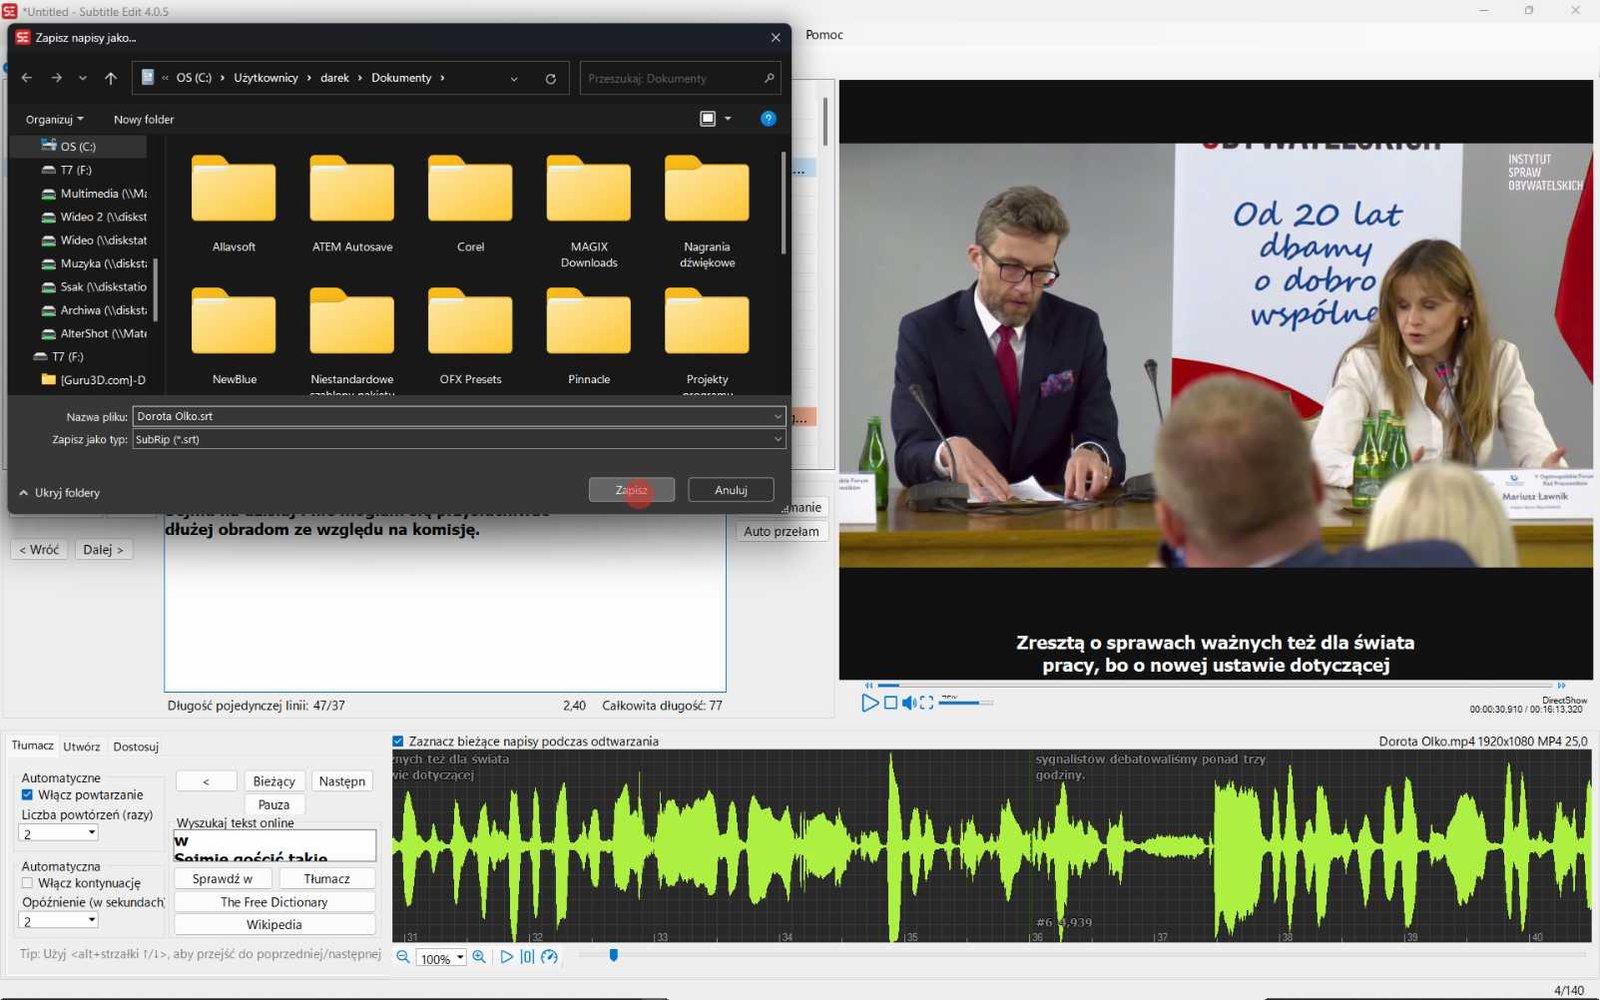Image resolution: width=1600 pixels, height=1000 pixels.
Task: Switch to the Tłumacz tab
Action: [x=33, y=746]
